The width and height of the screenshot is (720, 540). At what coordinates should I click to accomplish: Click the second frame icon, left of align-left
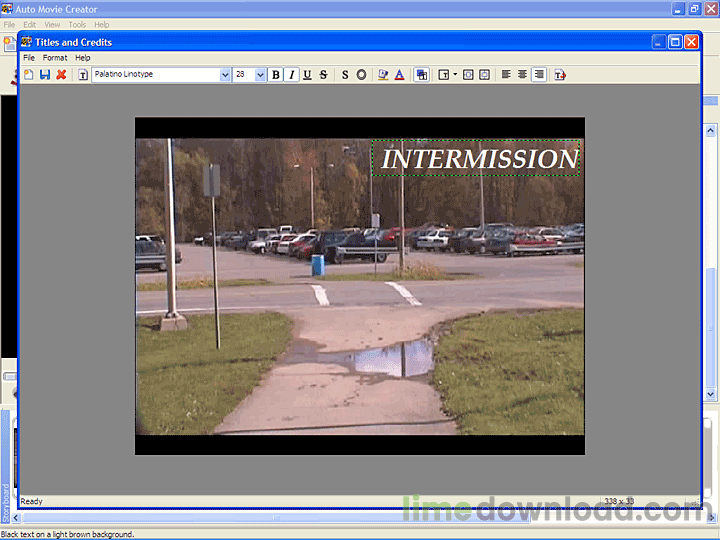pyautogui.click(x=484, y=74)
